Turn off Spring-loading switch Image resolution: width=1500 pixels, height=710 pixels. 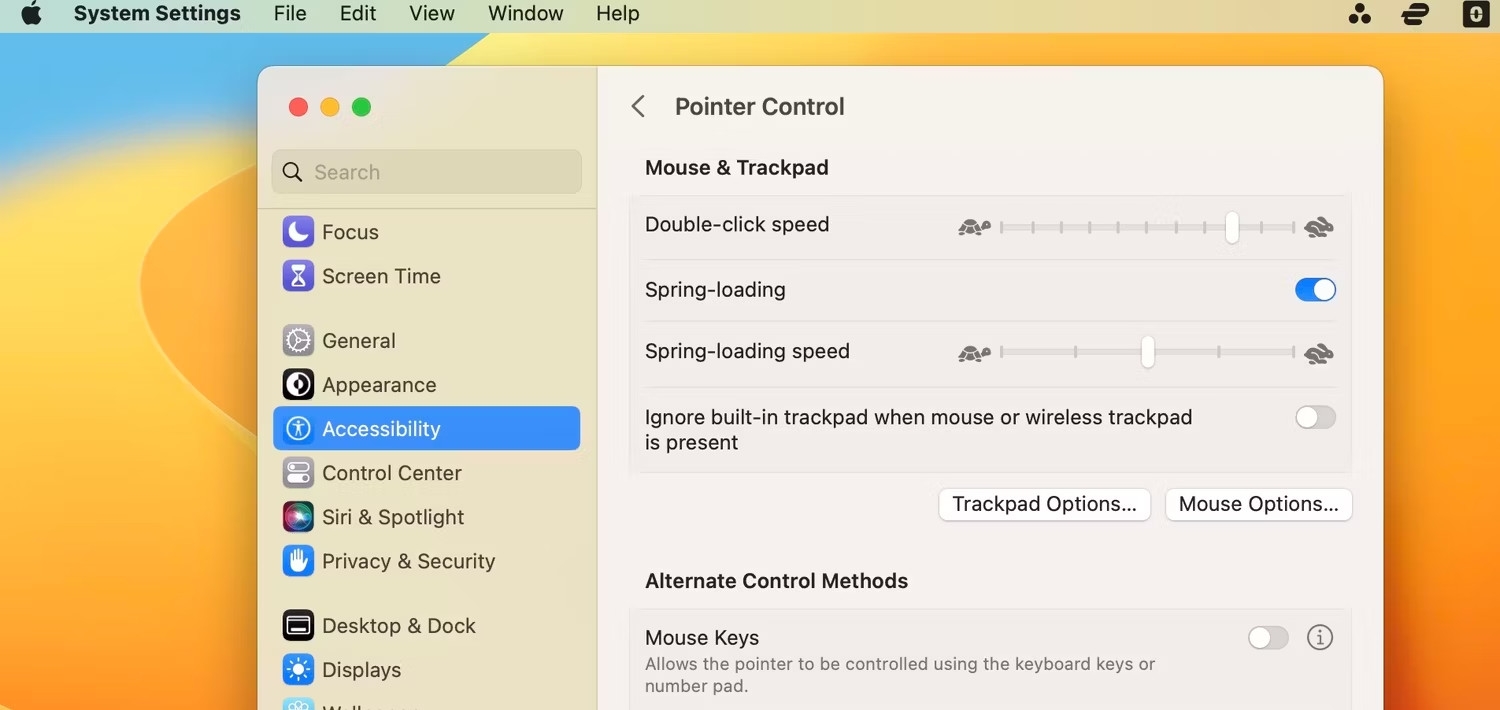click(x=1315, y=290)
